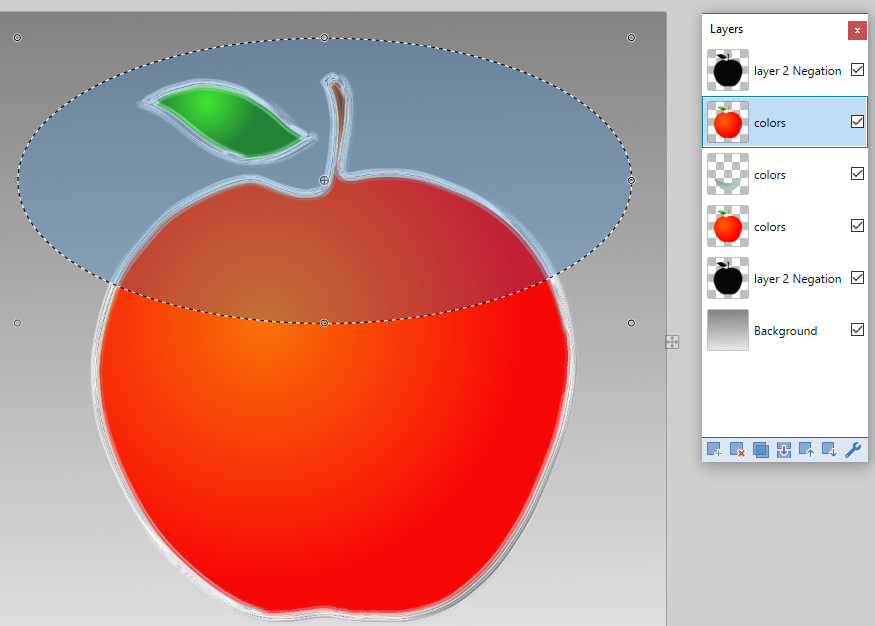Select the topmost layer 2 Negation thumbnail
The image size is (875, 626).
728,70
